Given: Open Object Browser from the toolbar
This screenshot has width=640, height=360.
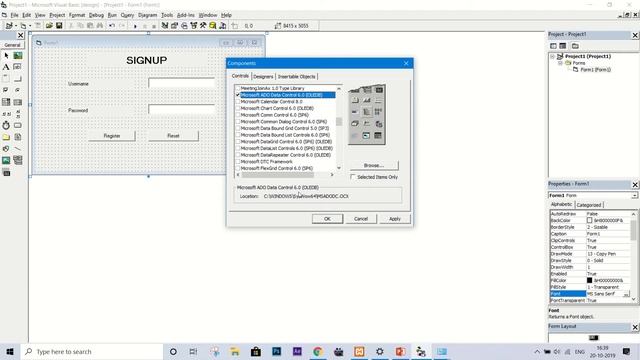Looking at the screenshot, I should (193, 25).
